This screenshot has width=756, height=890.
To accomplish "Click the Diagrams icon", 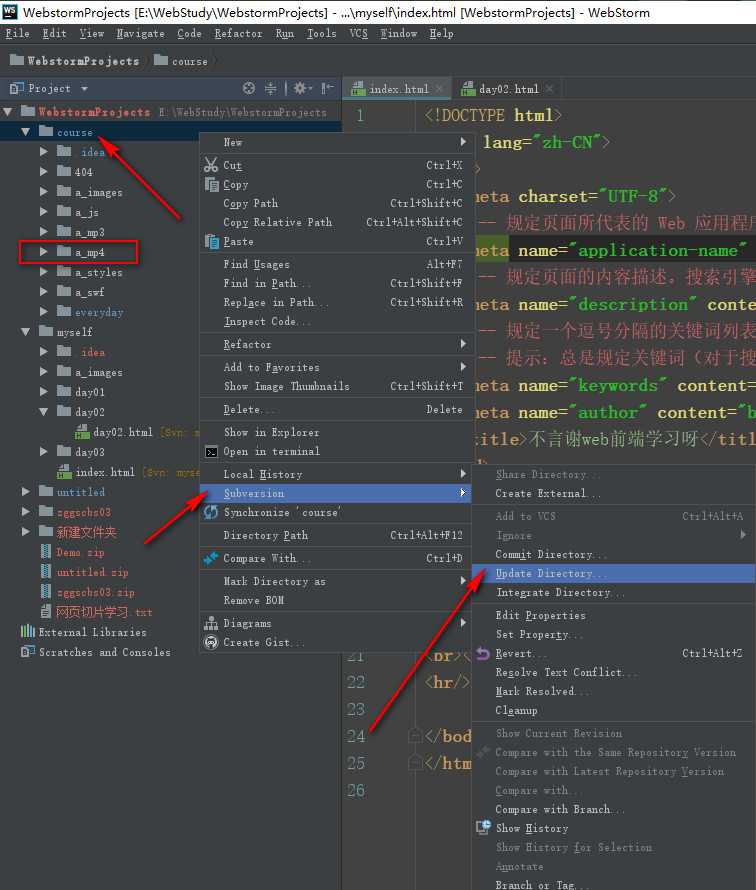I will pos(211,623).
